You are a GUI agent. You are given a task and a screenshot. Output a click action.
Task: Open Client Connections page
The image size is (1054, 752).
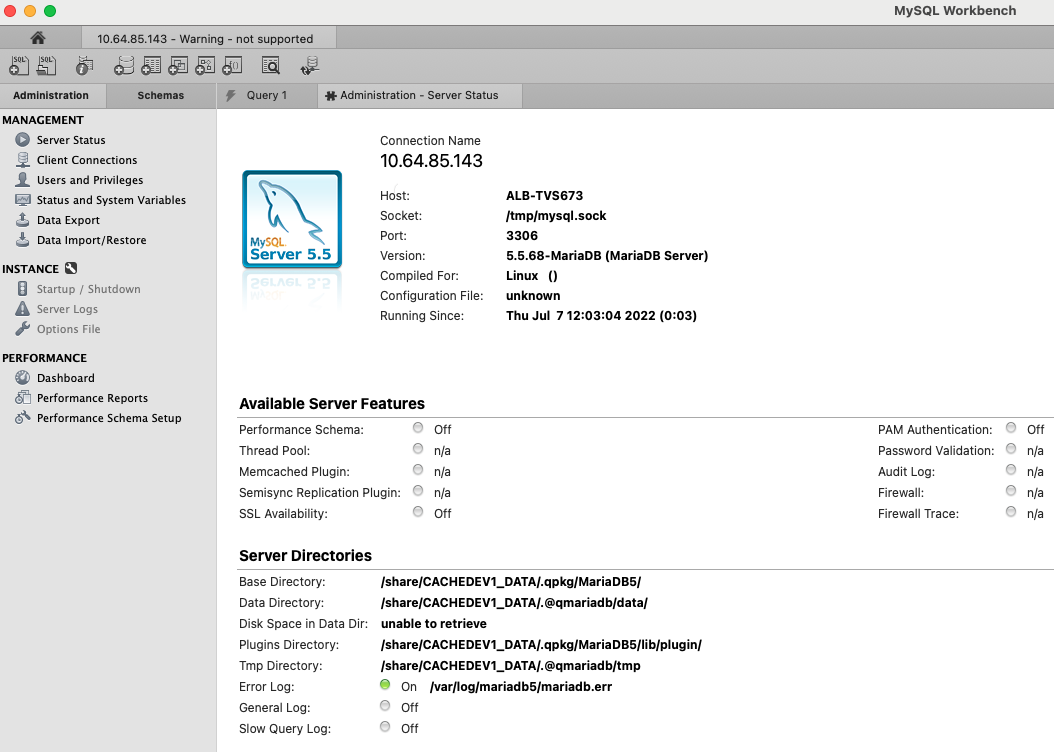click(87, 160)
